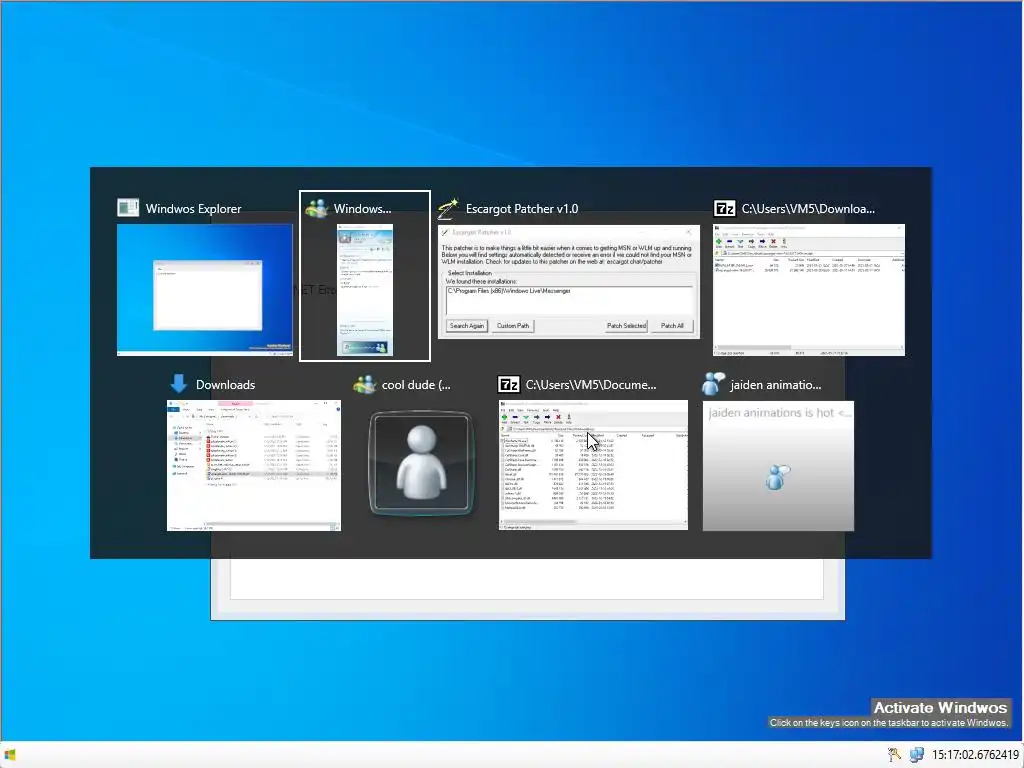
Task: Click the 7z icon beside C:\Users\VM5\Docume...
Action: (x=509, y=384)
